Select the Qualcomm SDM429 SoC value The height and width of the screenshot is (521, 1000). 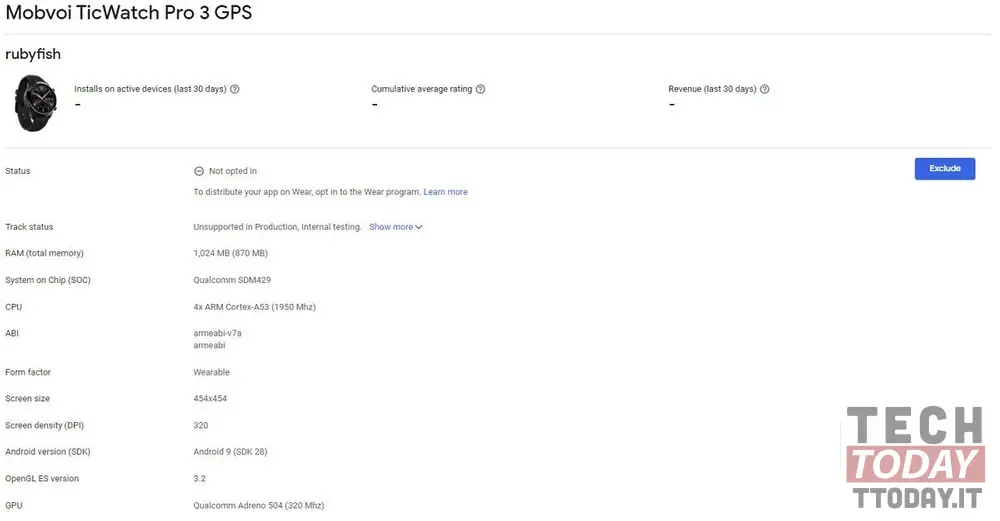[x=232, y=280]
